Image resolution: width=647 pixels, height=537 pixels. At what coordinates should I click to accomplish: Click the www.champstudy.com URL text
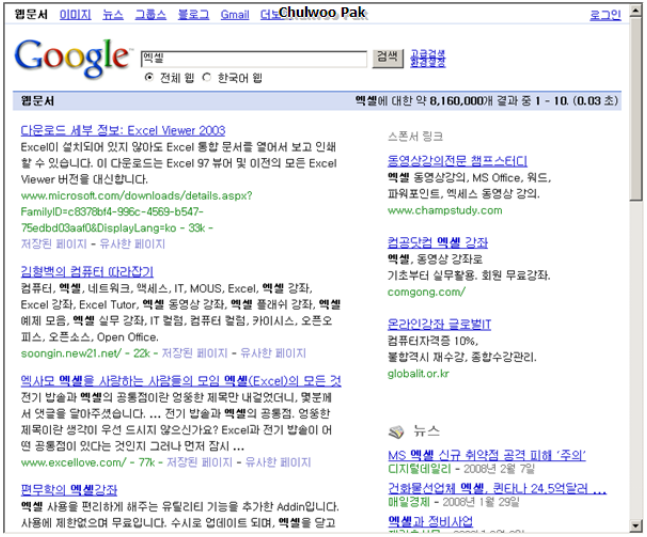445,211
